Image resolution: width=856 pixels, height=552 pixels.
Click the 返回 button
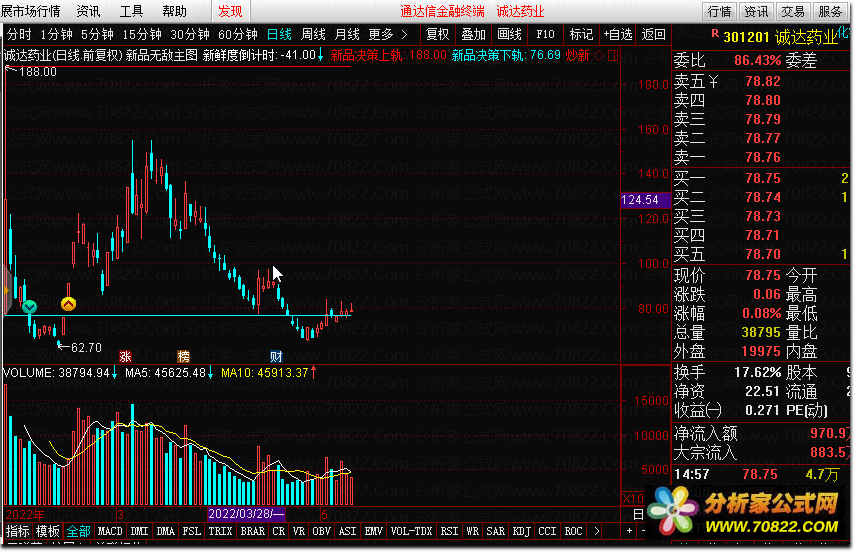tap(653, 34)
